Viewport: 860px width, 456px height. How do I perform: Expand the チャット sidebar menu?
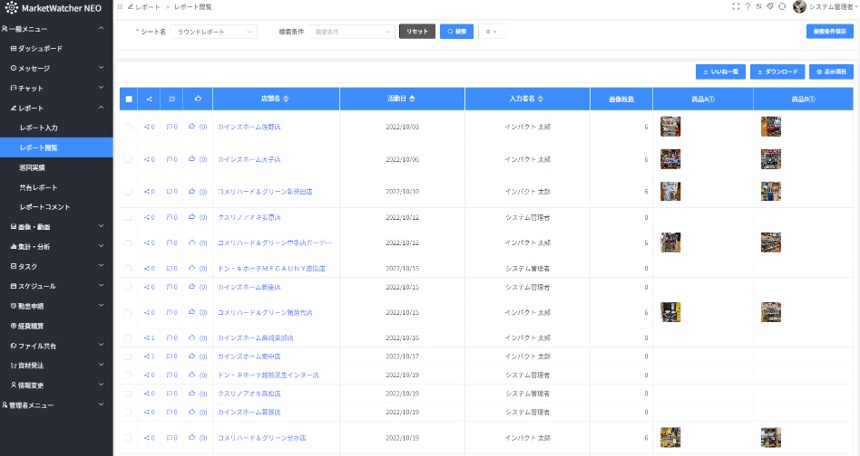[x=56, y=88]
